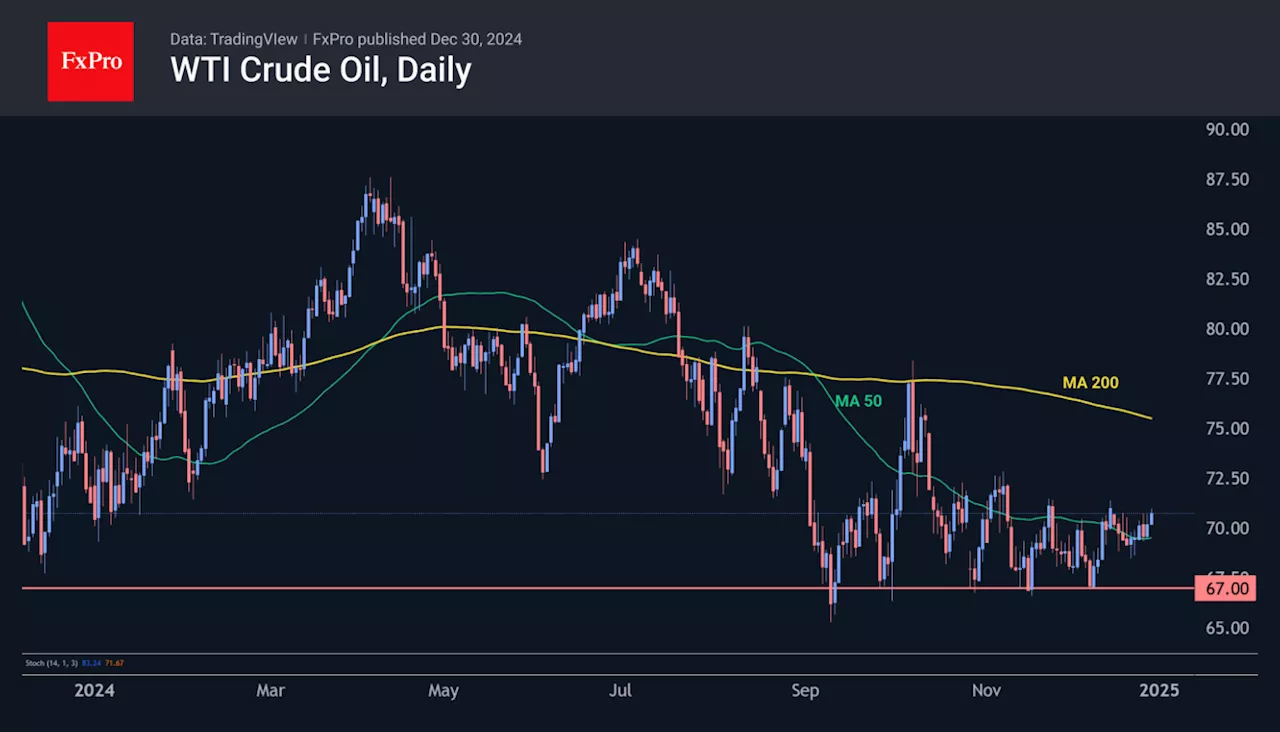Select the Sep time axis label

tap(805, 690)
